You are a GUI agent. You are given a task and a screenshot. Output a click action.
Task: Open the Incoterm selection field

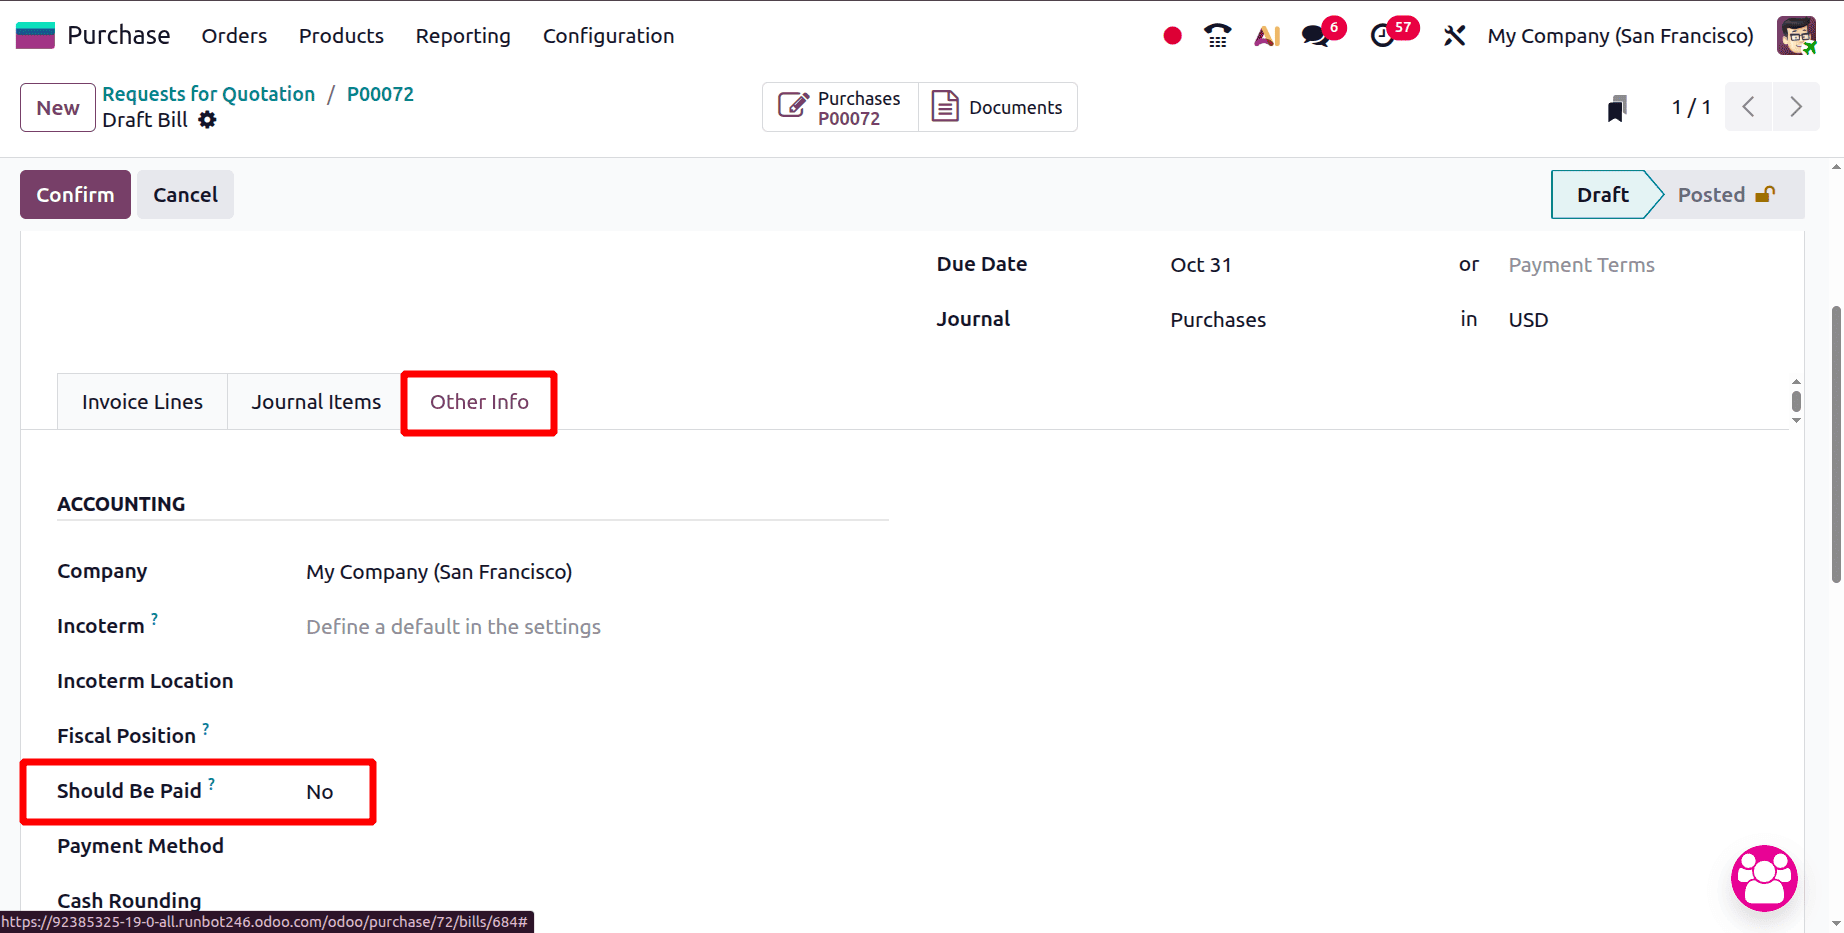click(453, 626)
